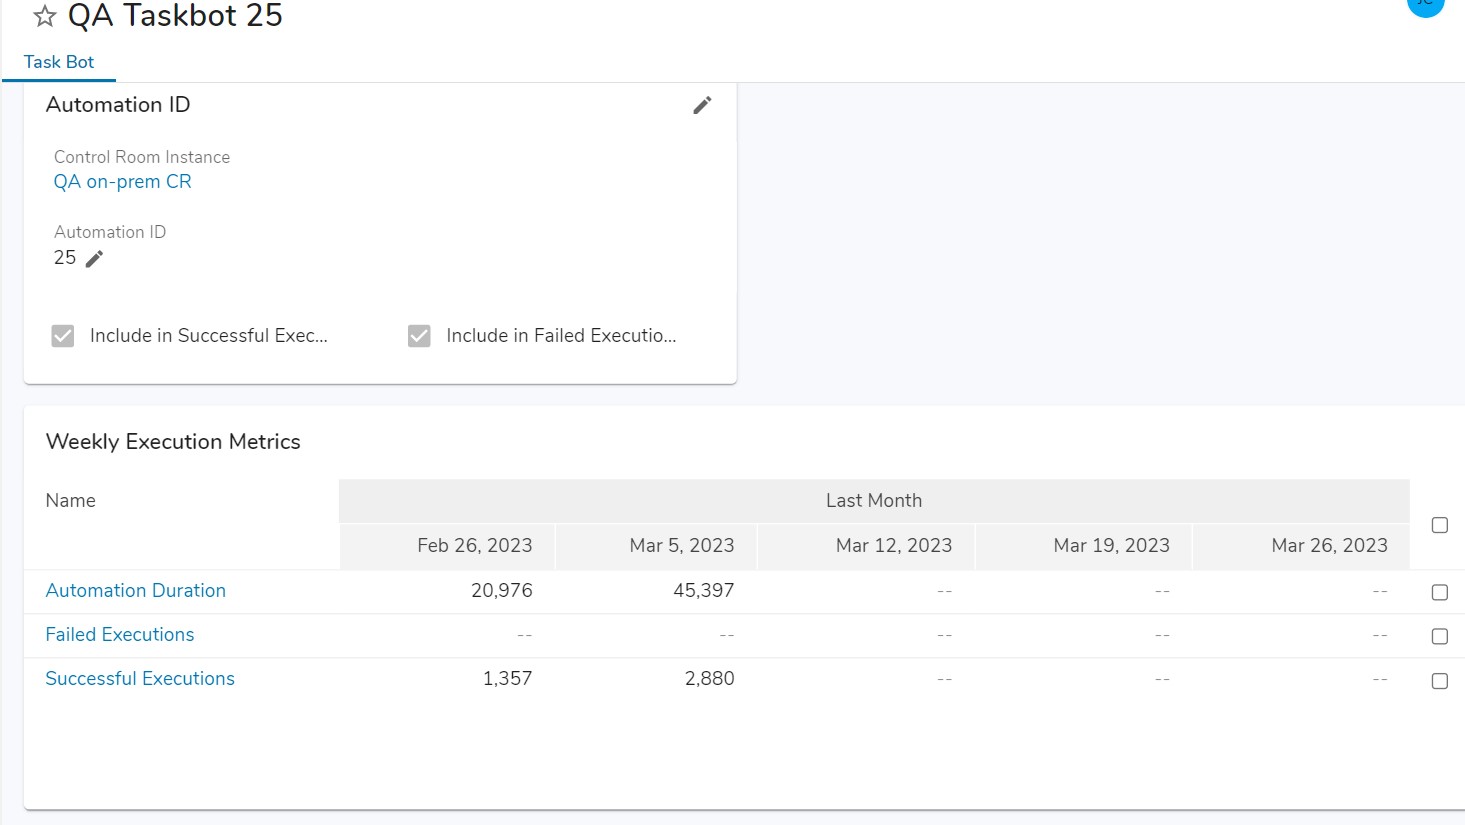Viewport: 1465px width, 825px height.
Task: Toggle Include in Failed Executions checkbox
Action: [419, 336]
